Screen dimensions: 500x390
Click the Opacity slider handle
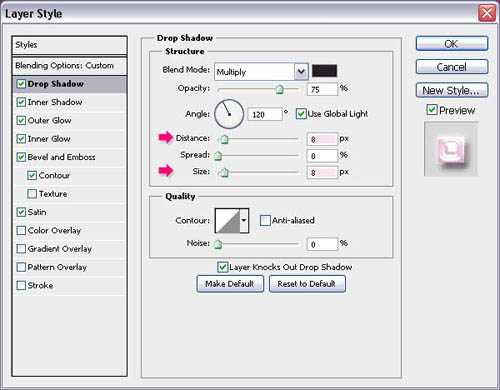[280, 89]
